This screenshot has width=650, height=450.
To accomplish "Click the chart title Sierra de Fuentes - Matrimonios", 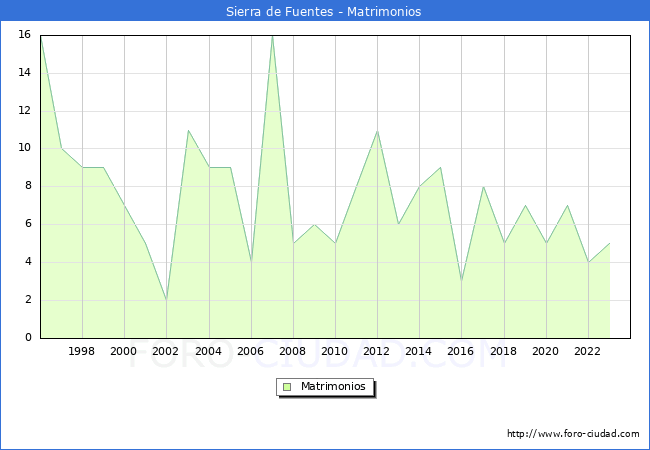I will [325, 11].
